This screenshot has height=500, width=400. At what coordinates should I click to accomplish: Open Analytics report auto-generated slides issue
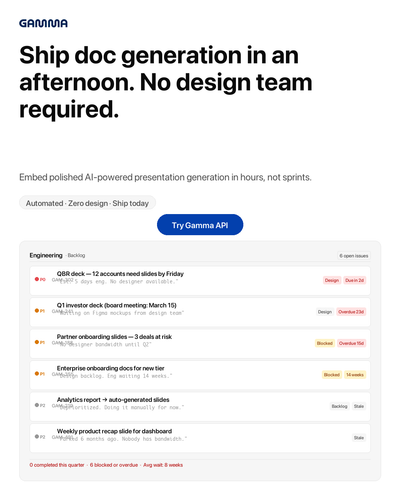[x=200, y=406]
